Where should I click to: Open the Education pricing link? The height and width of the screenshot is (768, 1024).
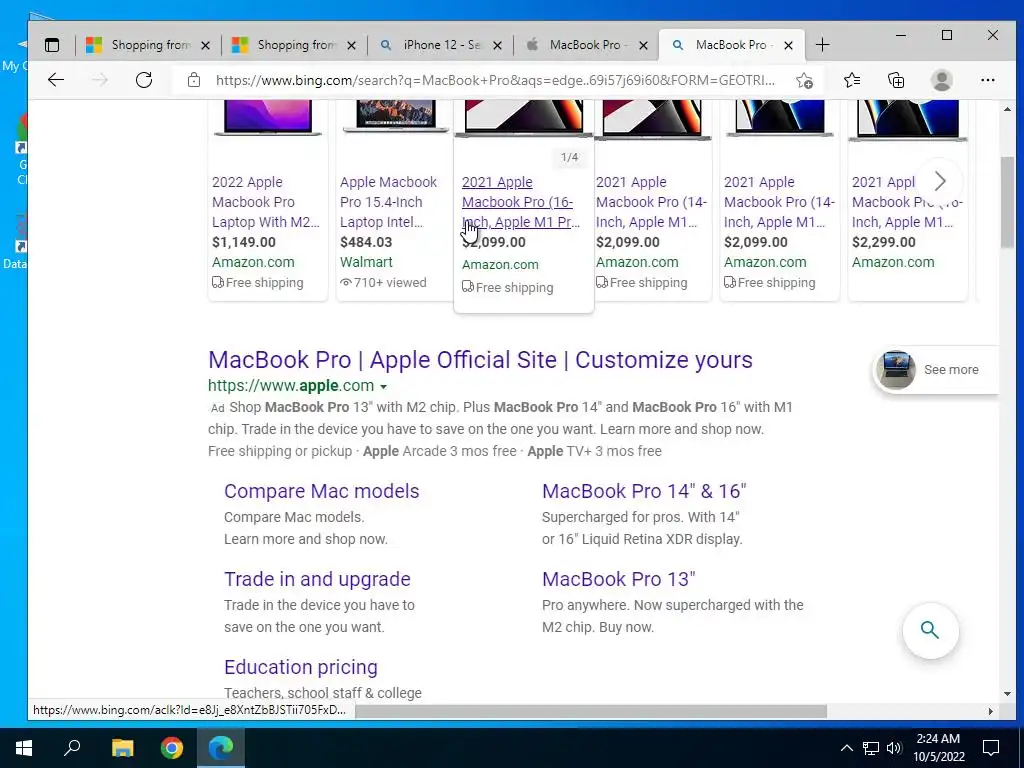[x=300, y=667]
